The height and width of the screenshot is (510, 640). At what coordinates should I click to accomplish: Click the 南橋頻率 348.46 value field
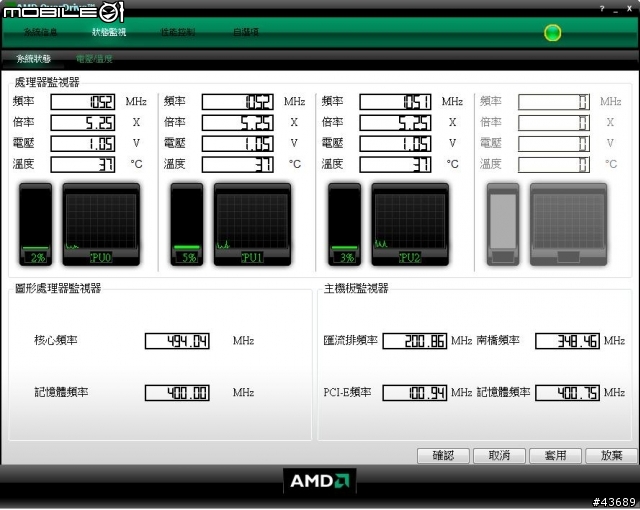[x=567, y=341]
